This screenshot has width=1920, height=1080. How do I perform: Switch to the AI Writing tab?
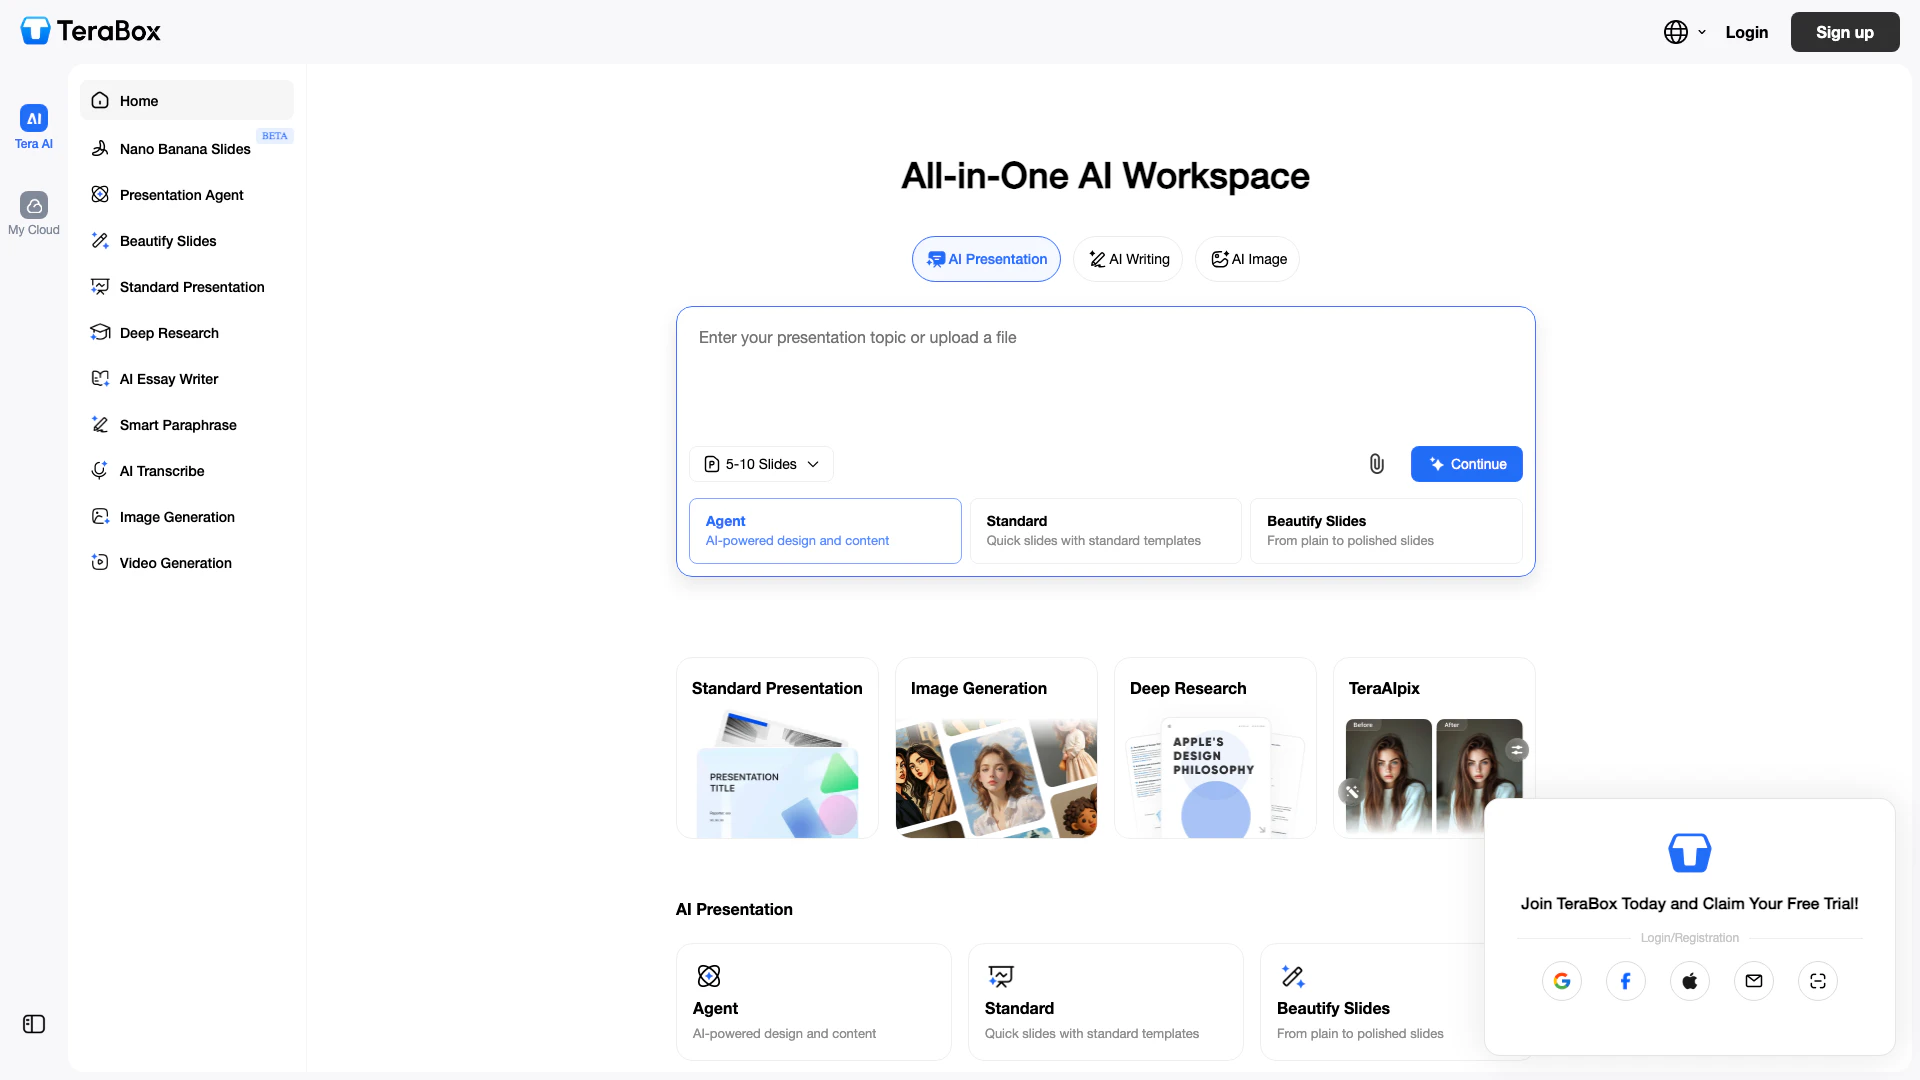pos(1127,259)
